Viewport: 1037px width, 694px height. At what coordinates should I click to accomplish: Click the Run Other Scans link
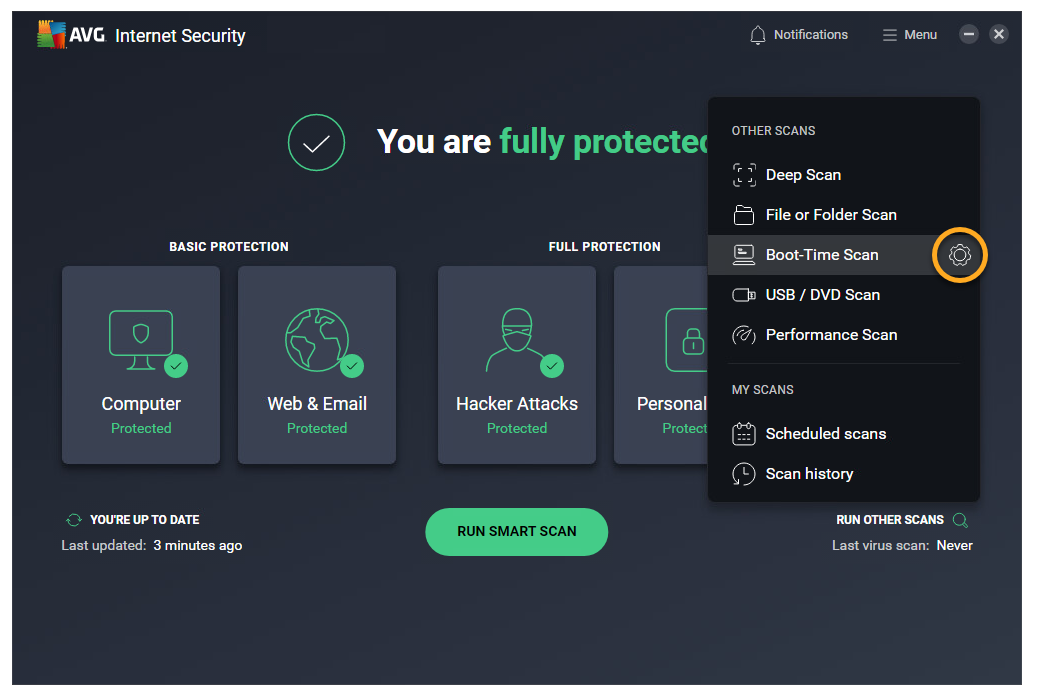889,520
